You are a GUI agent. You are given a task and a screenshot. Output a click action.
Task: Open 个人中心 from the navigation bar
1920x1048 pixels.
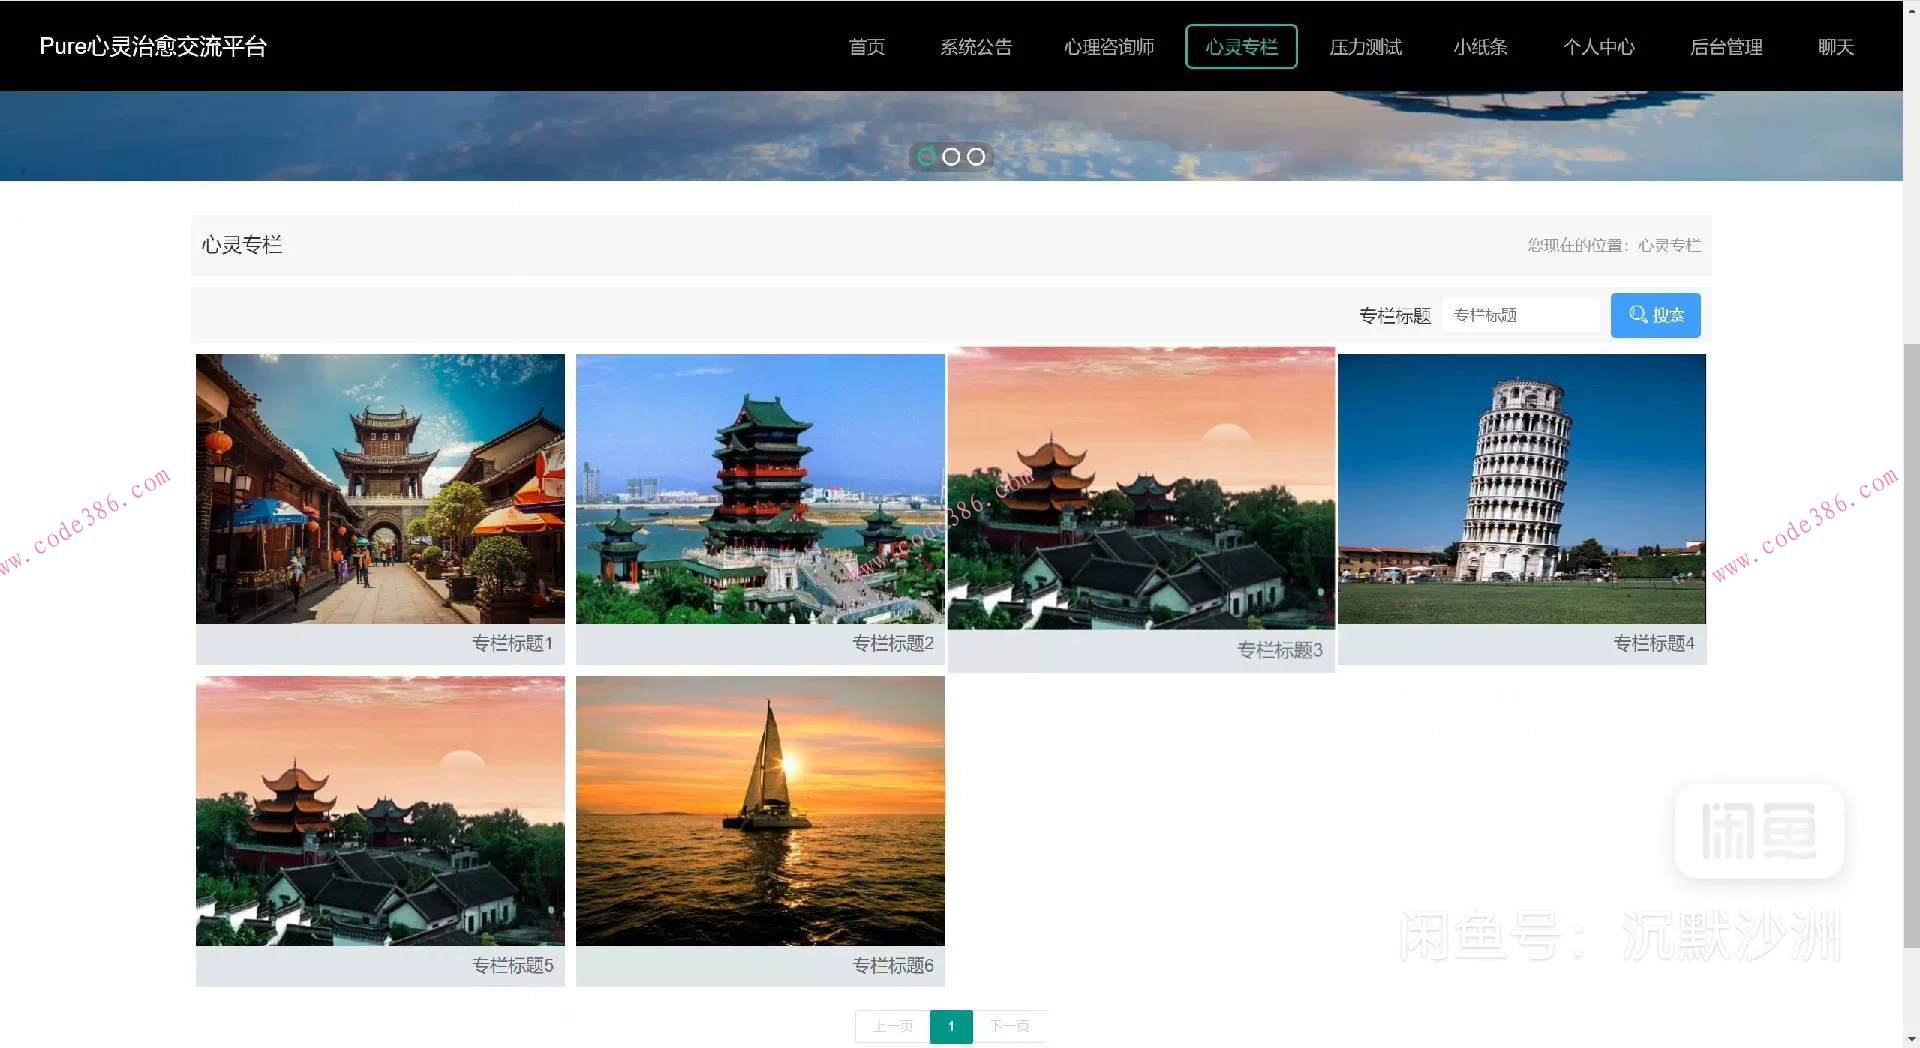1598,47
